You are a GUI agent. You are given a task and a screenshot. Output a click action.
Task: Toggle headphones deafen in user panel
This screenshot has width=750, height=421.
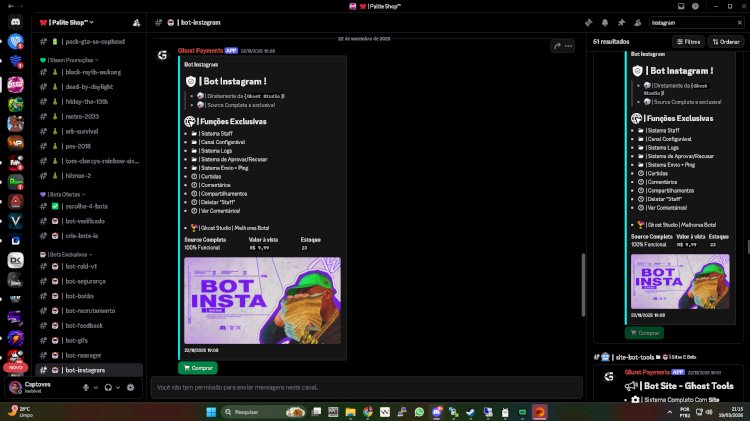click(x=108, y=388)
